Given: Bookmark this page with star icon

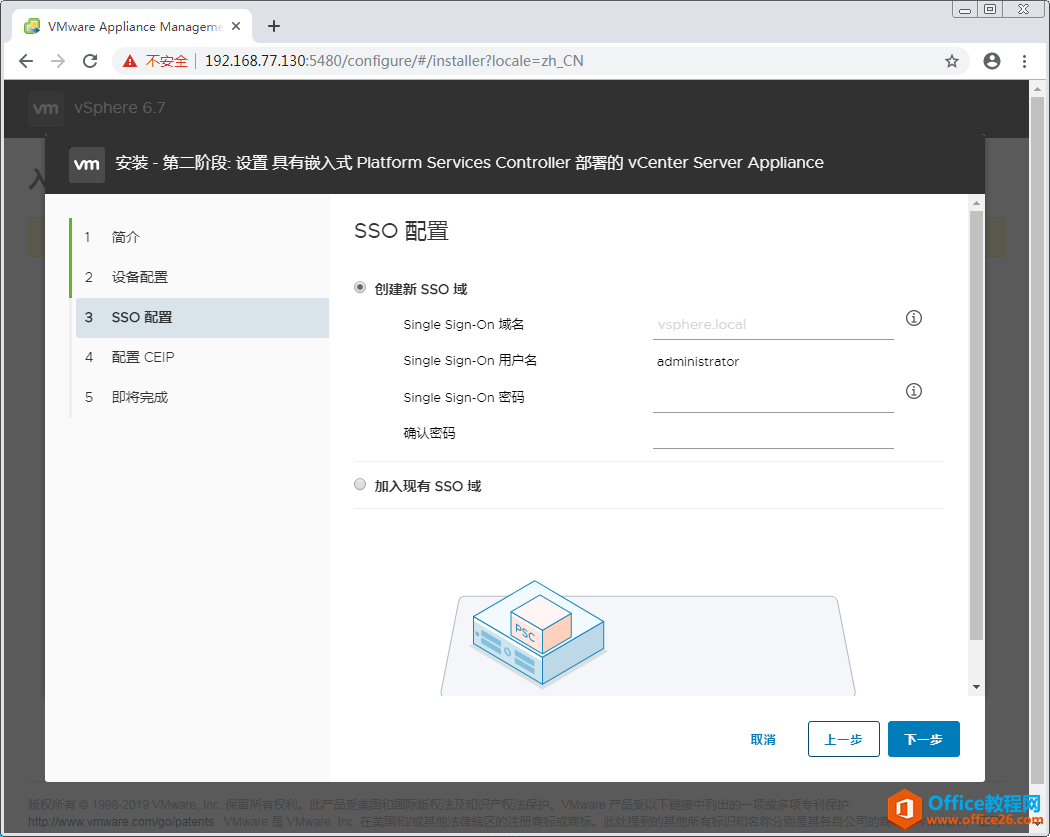Looking at the screenshot, I should click(952, 62).
